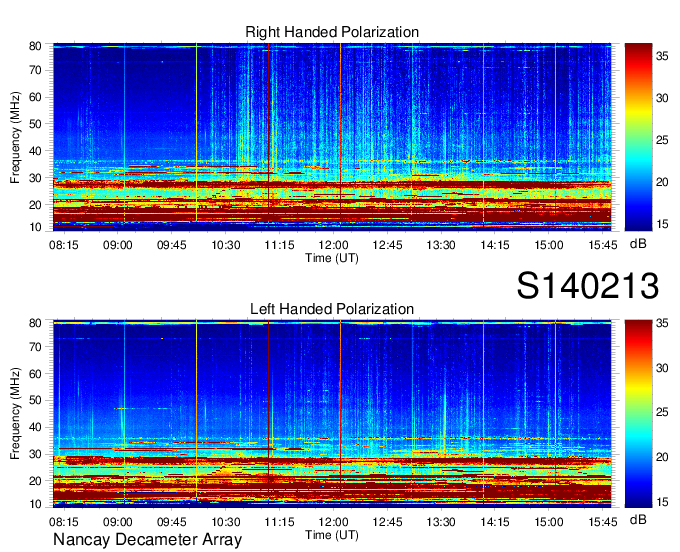
Task: Click 60 MHz tick on Left Handed frequency axis
Action: pos(35,373)
